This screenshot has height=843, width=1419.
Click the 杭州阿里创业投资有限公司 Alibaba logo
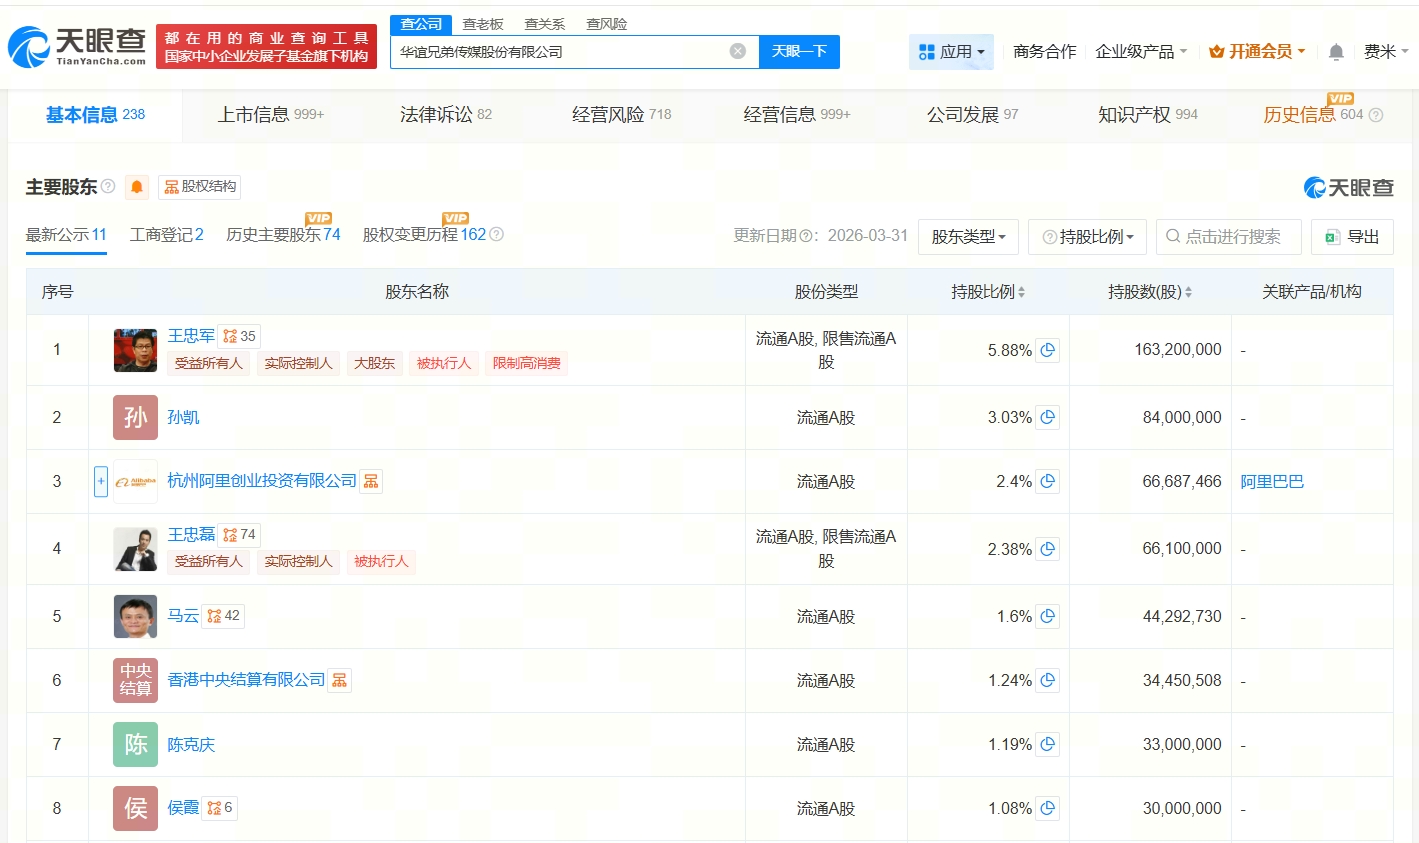coord(135,482)
